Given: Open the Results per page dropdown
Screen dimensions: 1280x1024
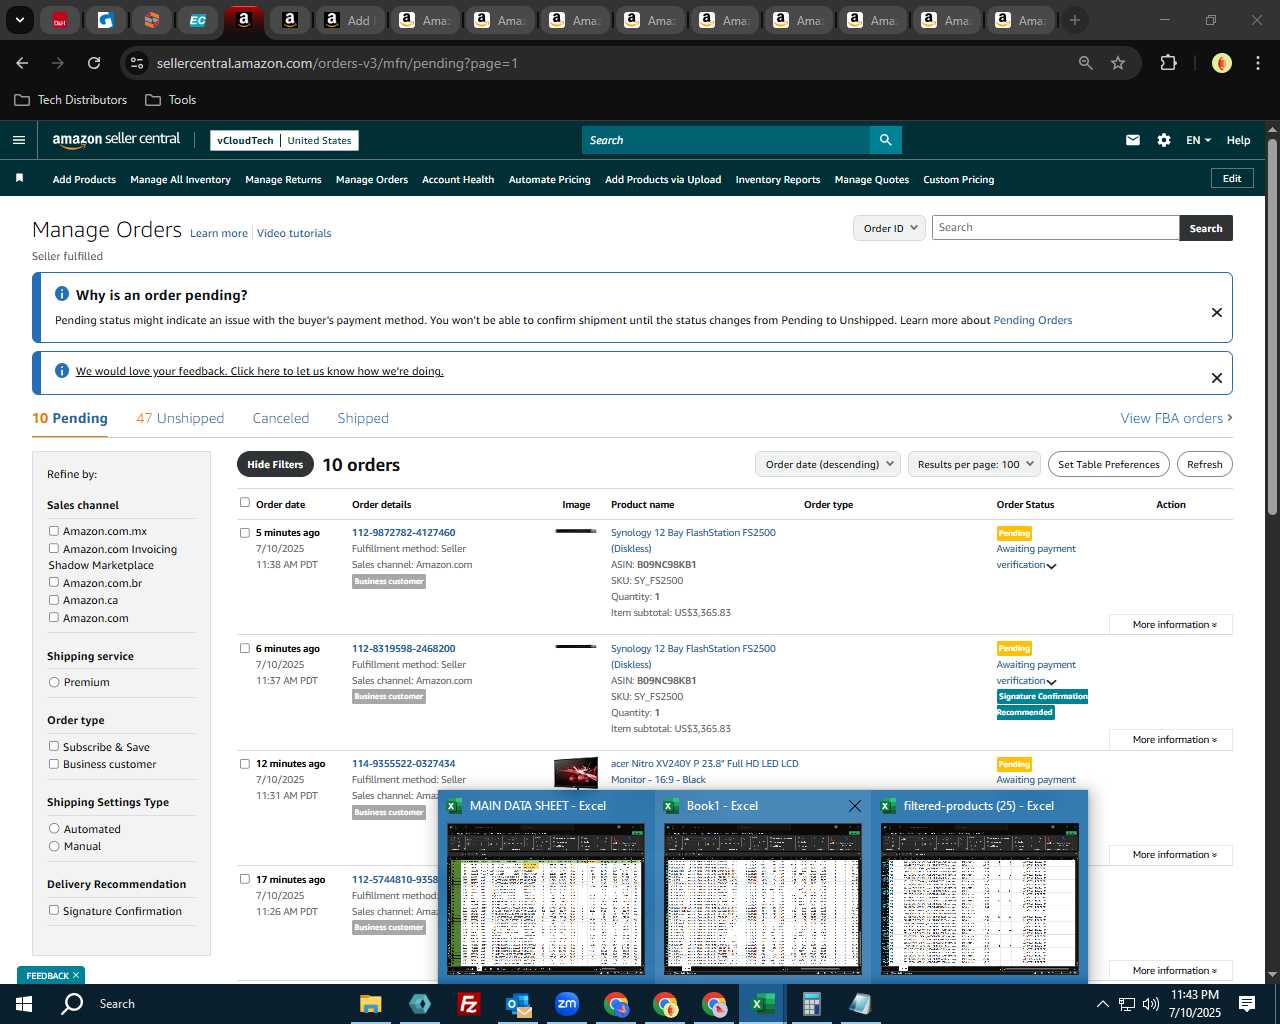Looking at the screenshot, I should (x=974, y=464).
